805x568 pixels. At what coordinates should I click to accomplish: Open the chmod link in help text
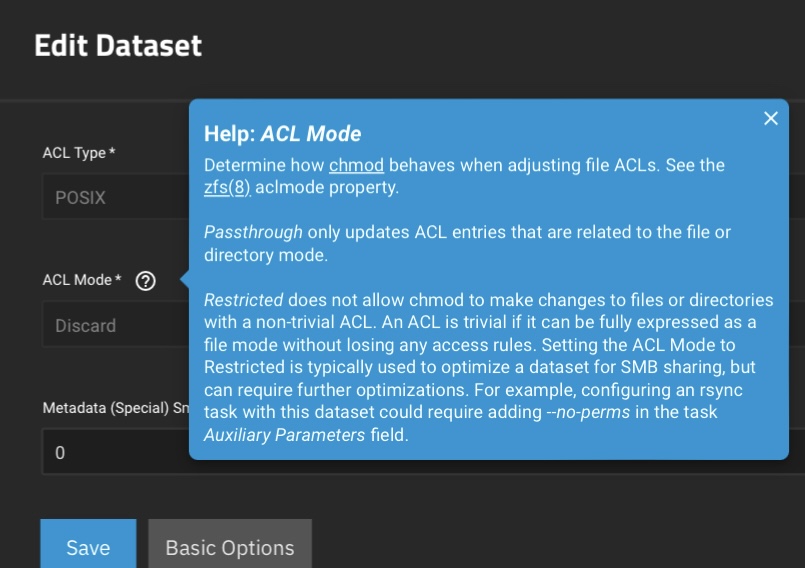click(356, 165)
